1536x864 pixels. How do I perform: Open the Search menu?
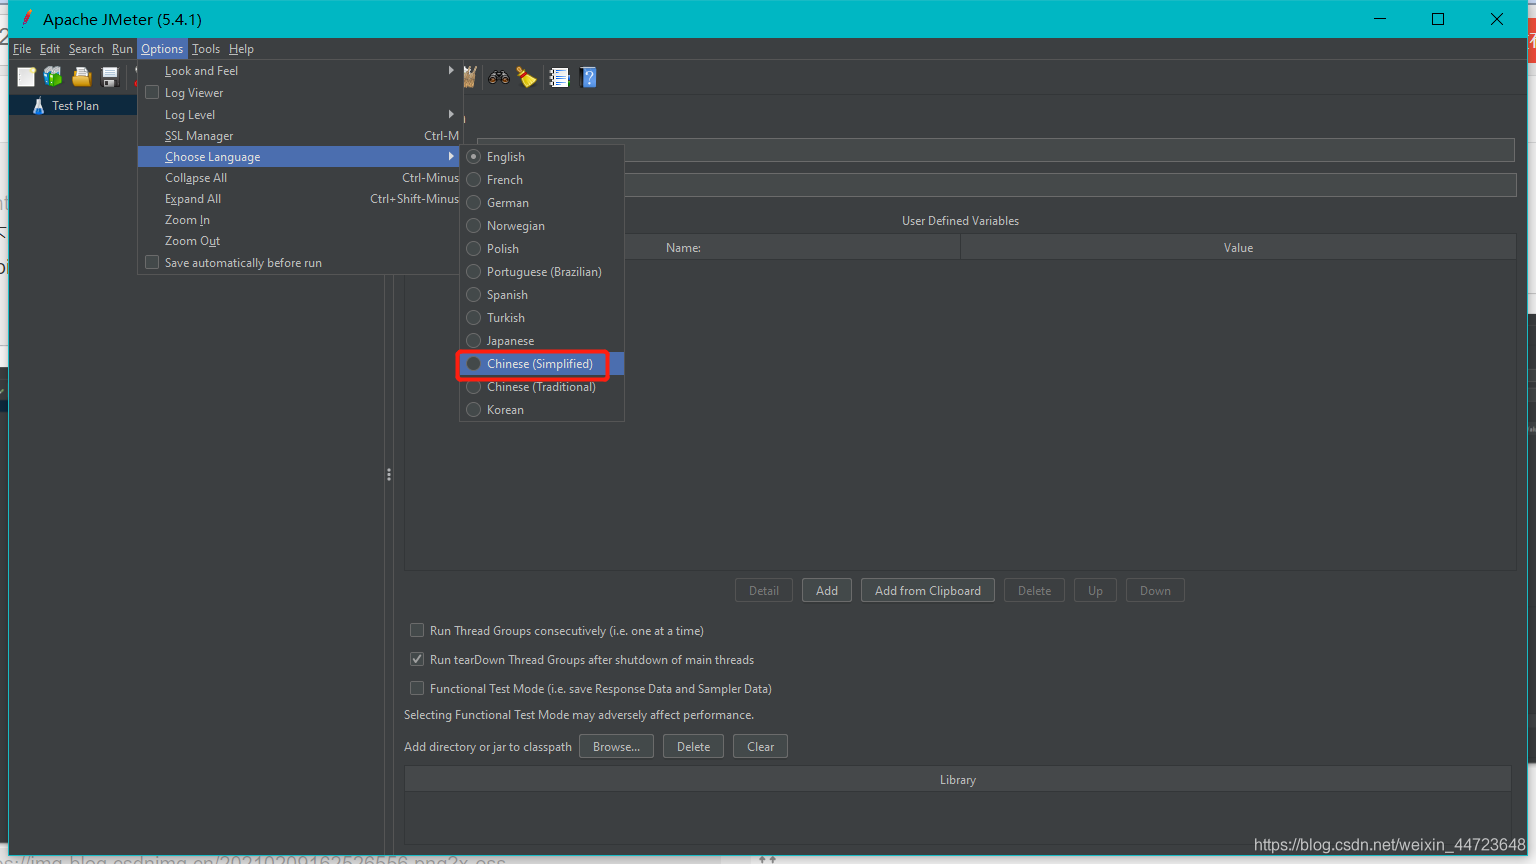point(86,49)
